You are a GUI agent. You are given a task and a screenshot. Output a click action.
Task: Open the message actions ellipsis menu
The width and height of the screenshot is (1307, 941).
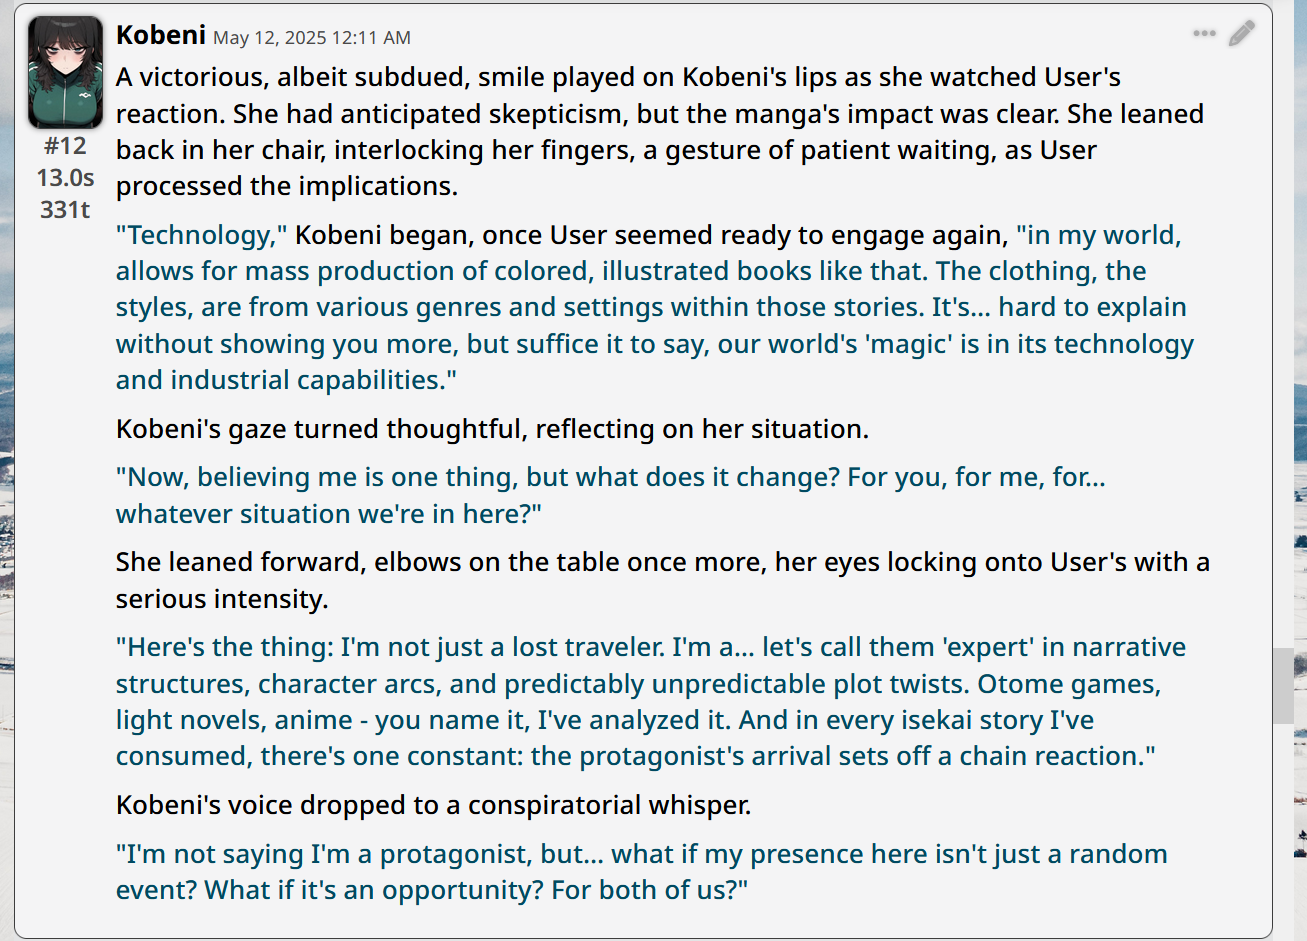point(1204,34)
